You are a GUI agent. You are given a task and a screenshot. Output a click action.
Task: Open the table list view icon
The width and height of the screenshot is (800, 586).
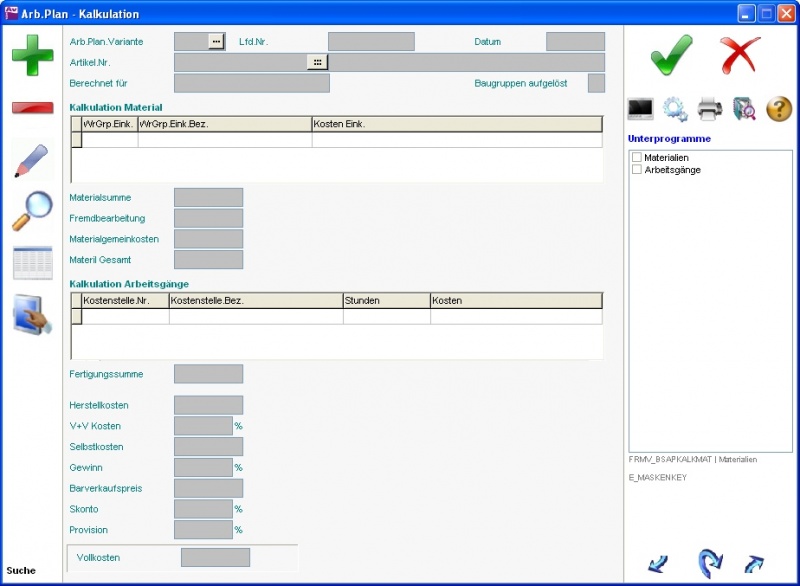tap(32, 263)
